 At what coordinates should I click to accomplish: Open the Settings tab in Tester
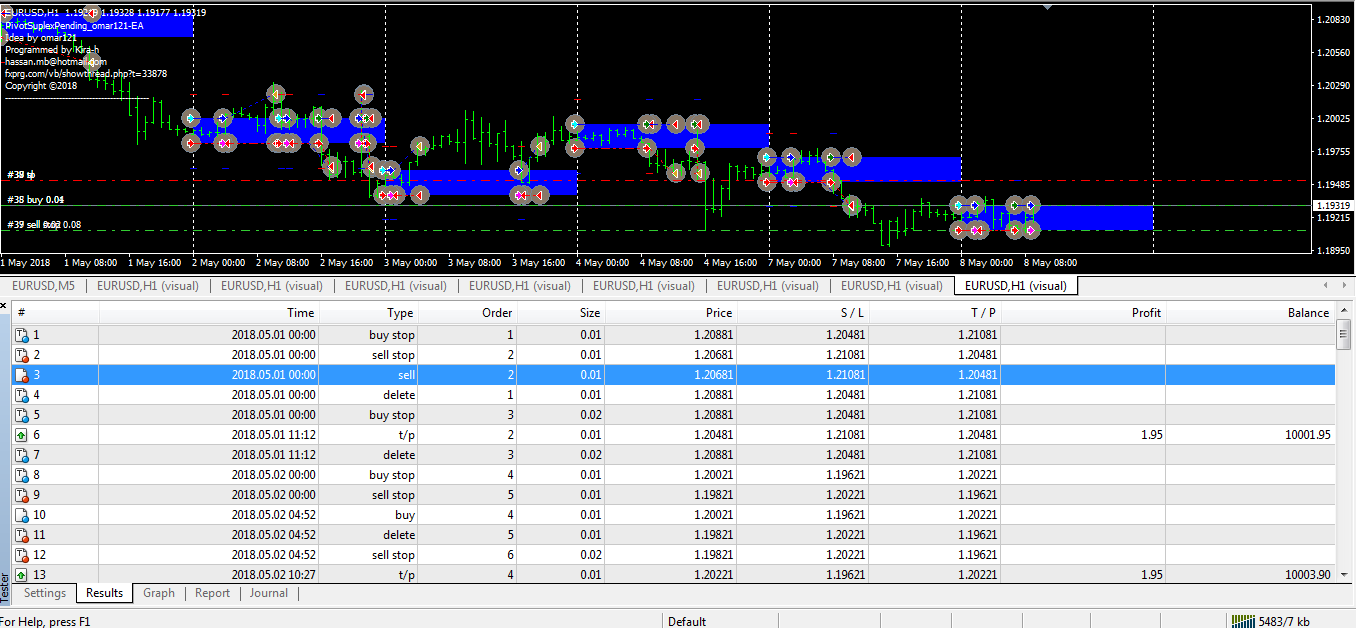pyautogui.click(x=45, y=593)
